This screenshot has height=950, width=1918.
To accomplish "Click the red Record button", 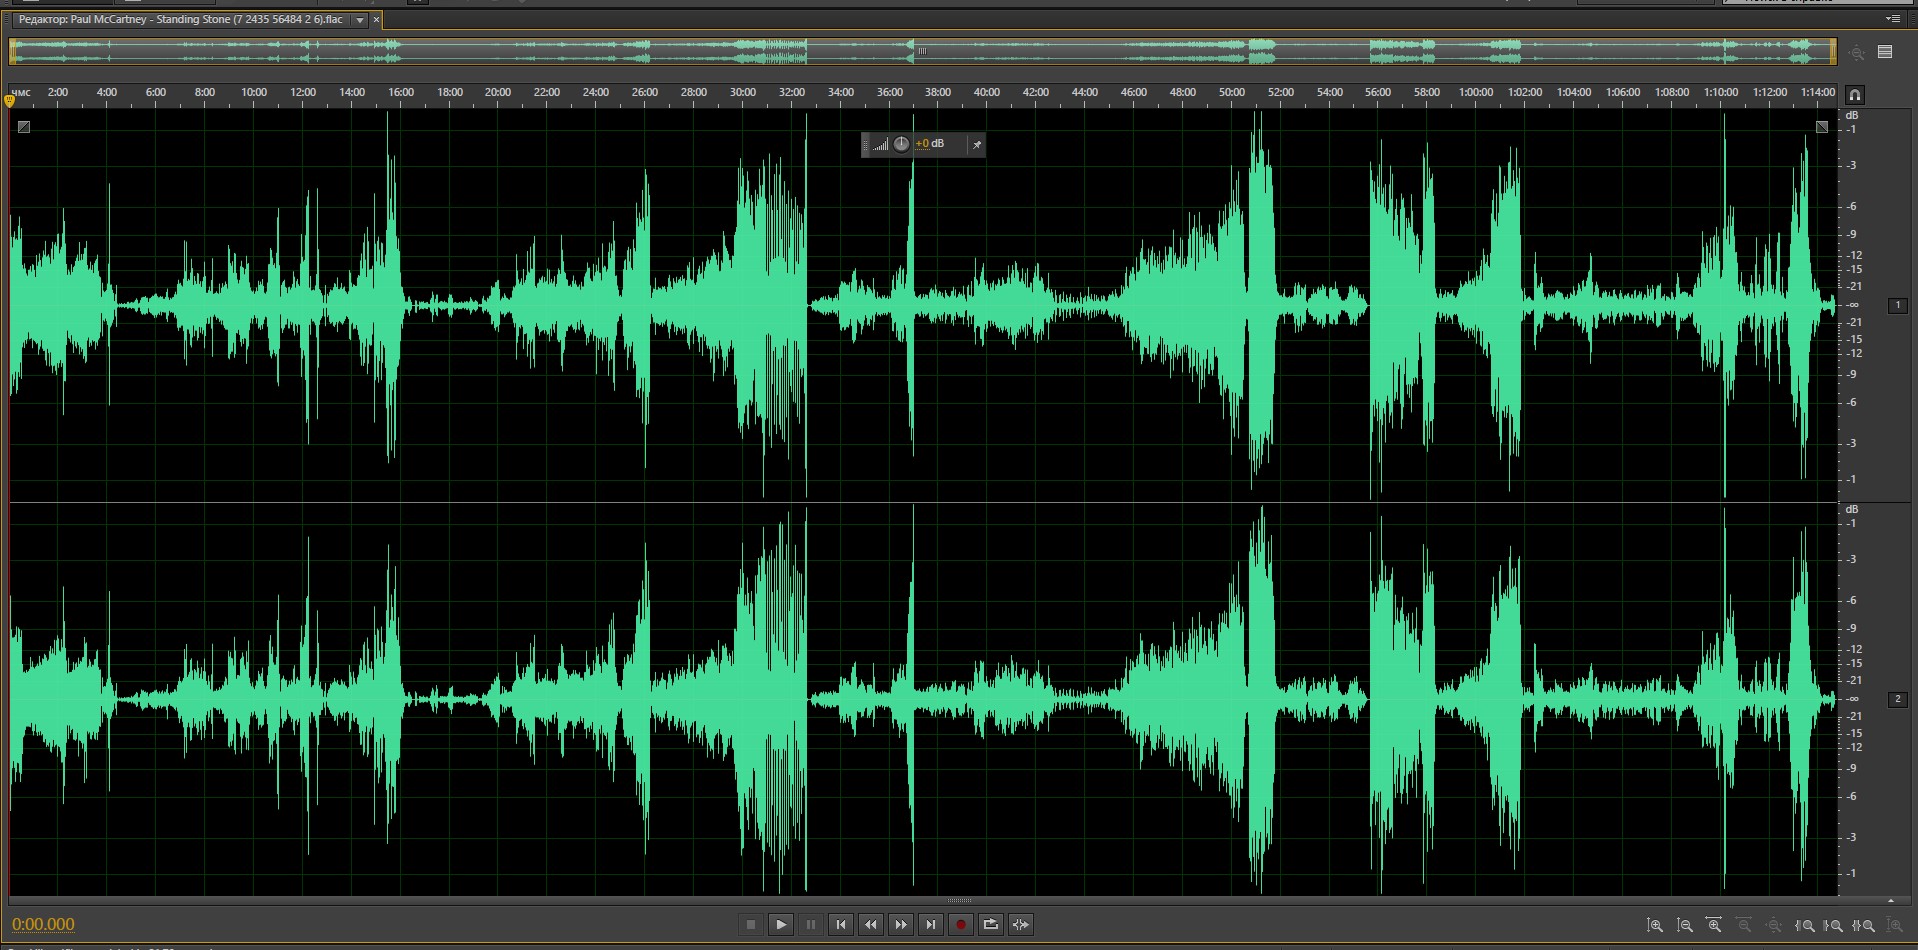I will [960, 925].
